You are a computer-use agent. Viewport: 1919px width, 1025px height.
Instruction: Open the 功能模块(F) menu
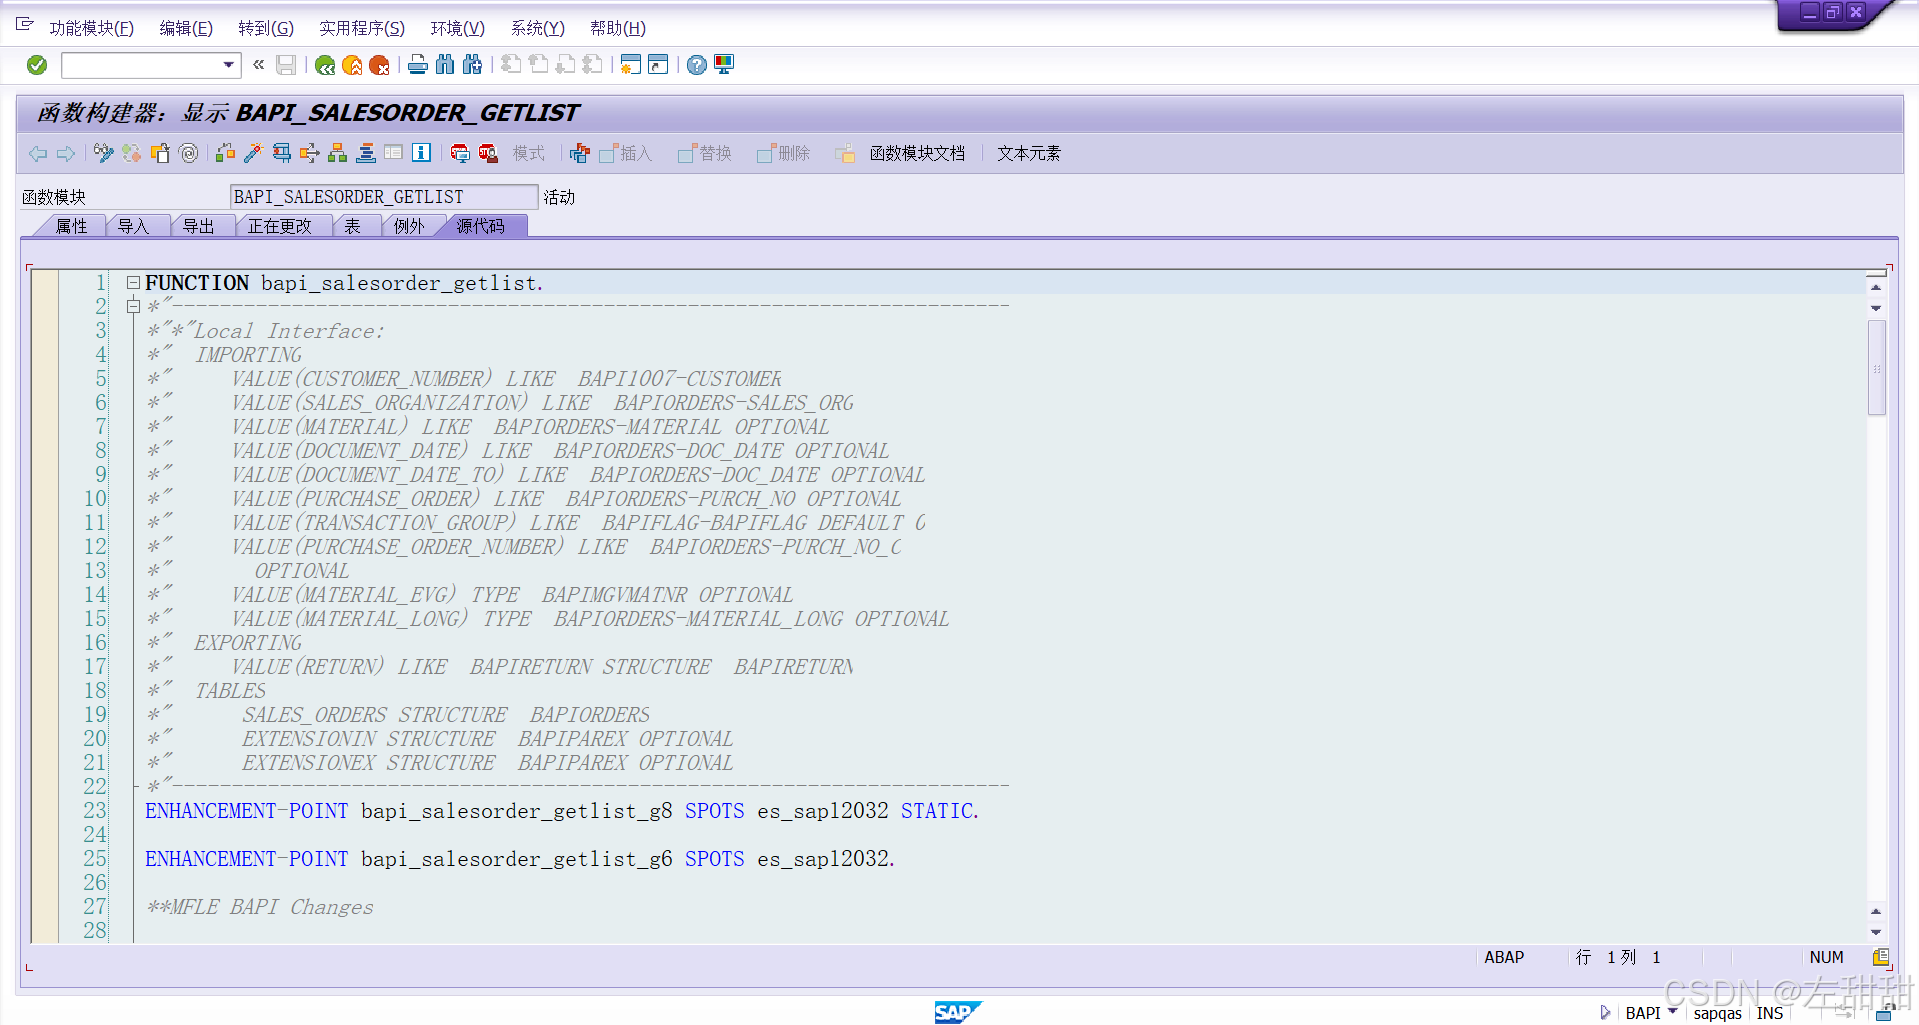[x=92, y=28]
